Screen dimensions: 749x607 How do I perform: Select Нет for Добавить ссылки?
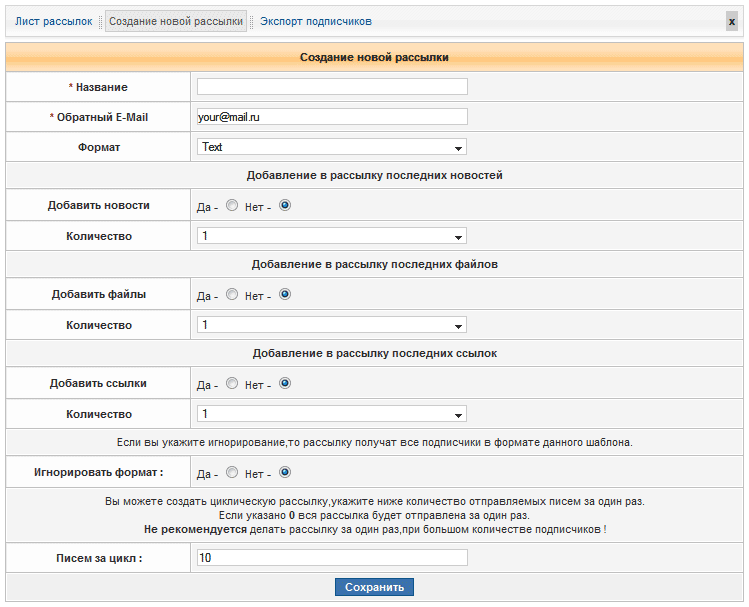point(284,384)
